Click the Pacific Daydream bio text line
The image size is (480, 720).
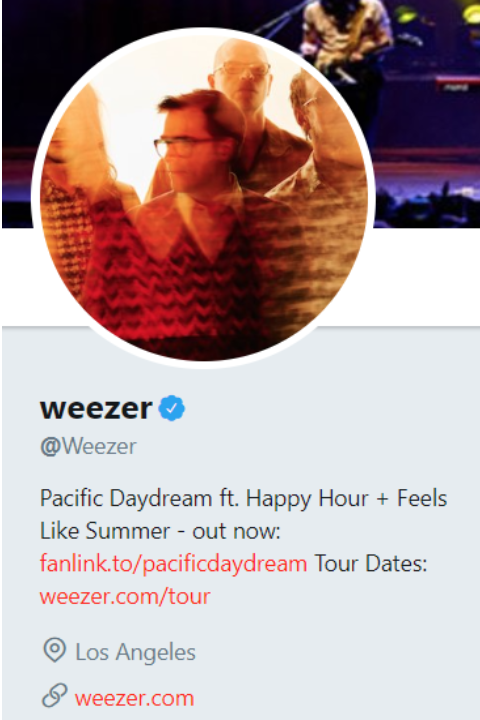point(243,499)
